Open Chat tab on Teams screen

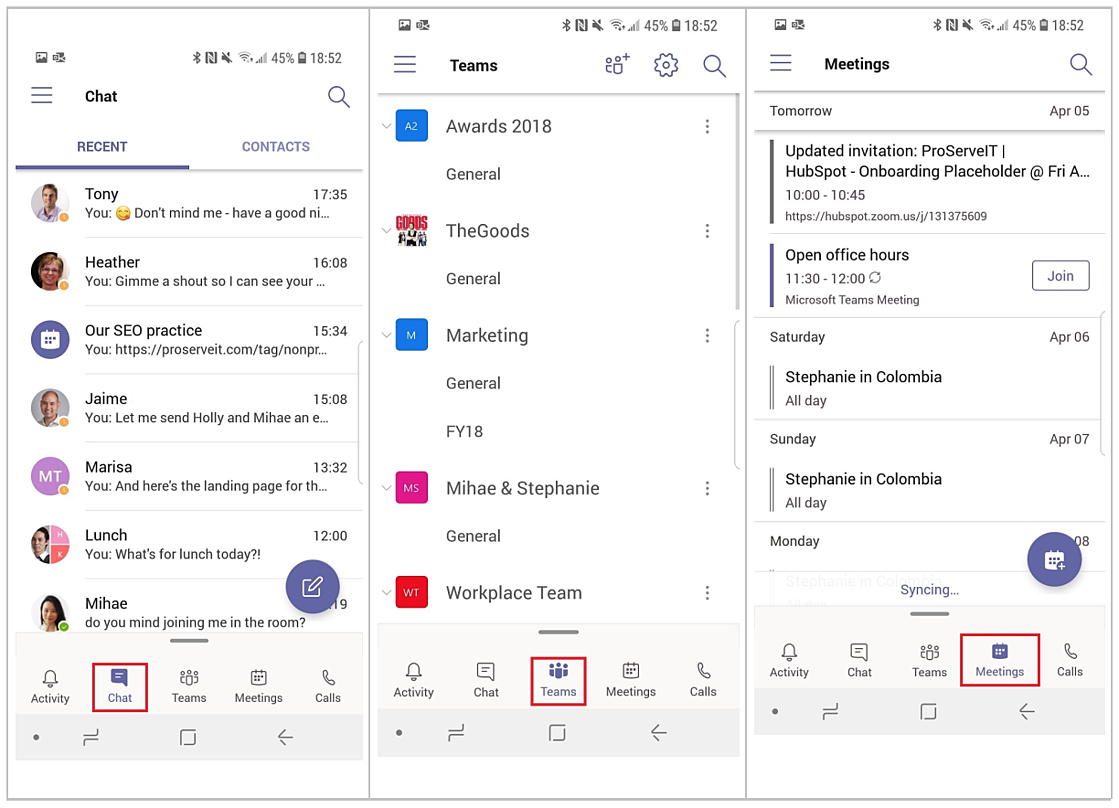click(x=486, y=680)
